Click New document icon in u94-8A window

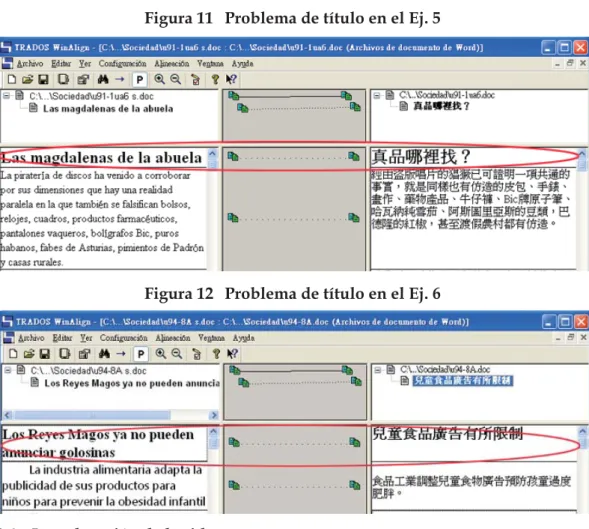13,354
